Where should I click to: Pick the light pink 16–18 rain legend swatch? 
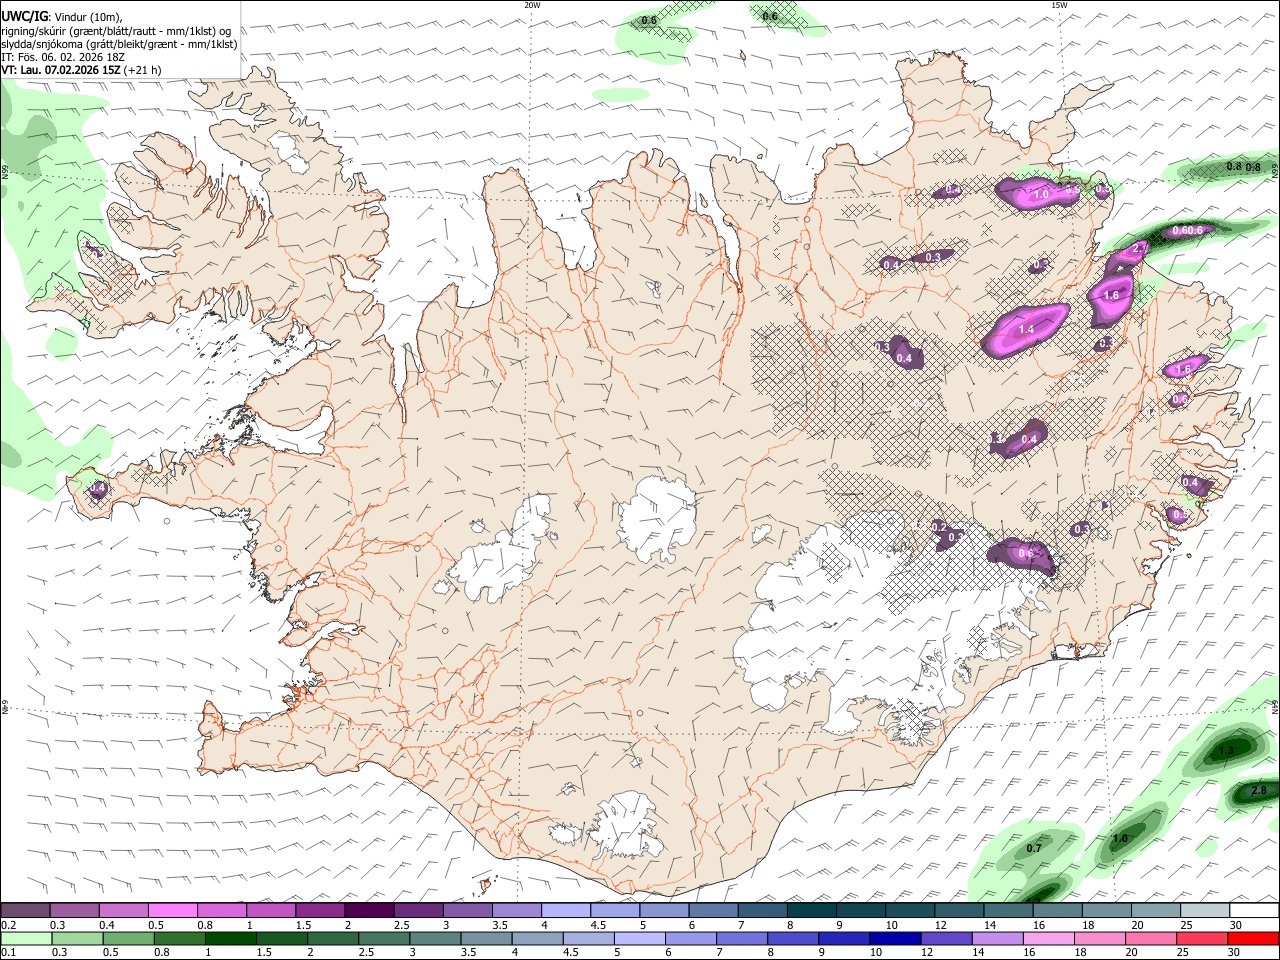point(1049,938)
